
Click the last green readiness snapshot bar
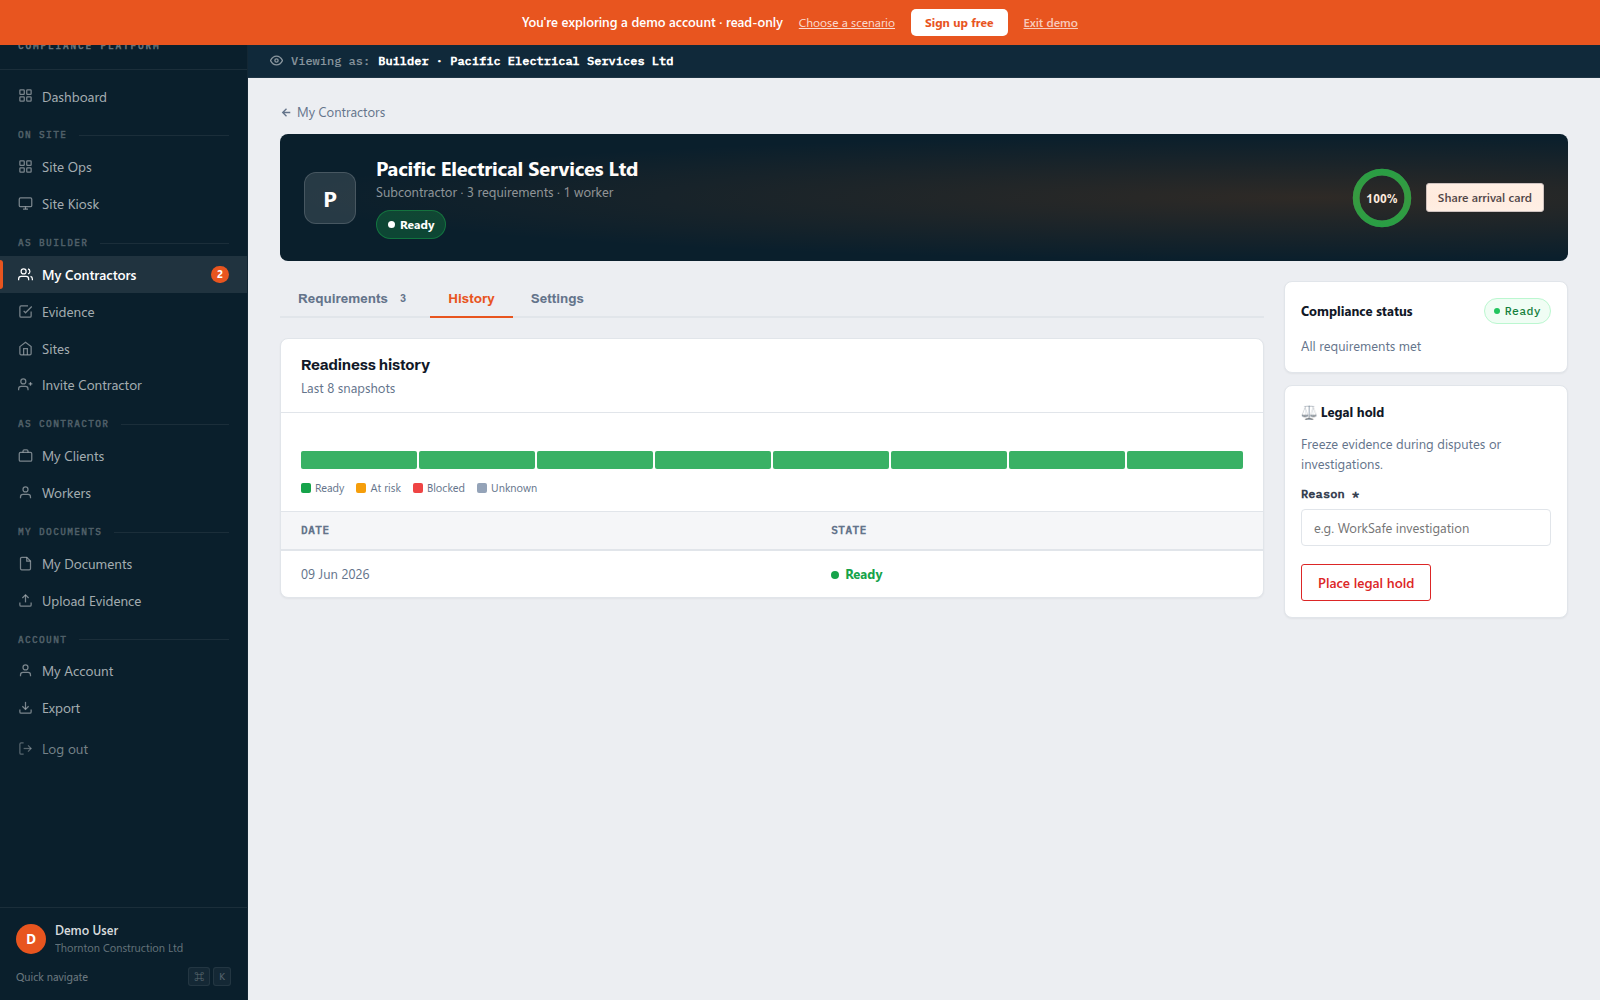click(1185, 460)
